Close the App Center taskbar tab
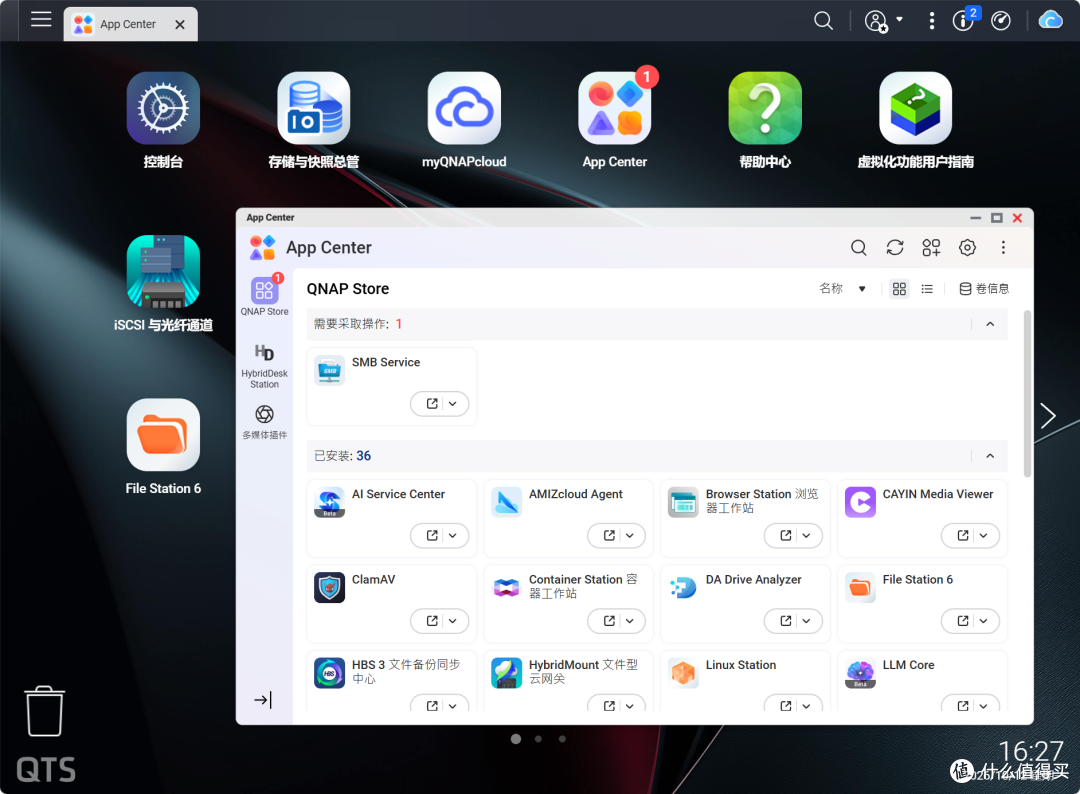The width and height of the screenshot is (1080, 794). pyautogui.click(x=180, y=25)
